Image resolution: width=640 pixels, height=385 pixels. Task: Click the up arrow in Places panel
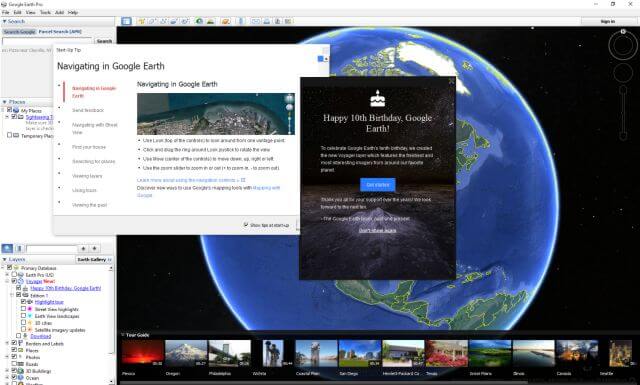[x=84, y=248]
